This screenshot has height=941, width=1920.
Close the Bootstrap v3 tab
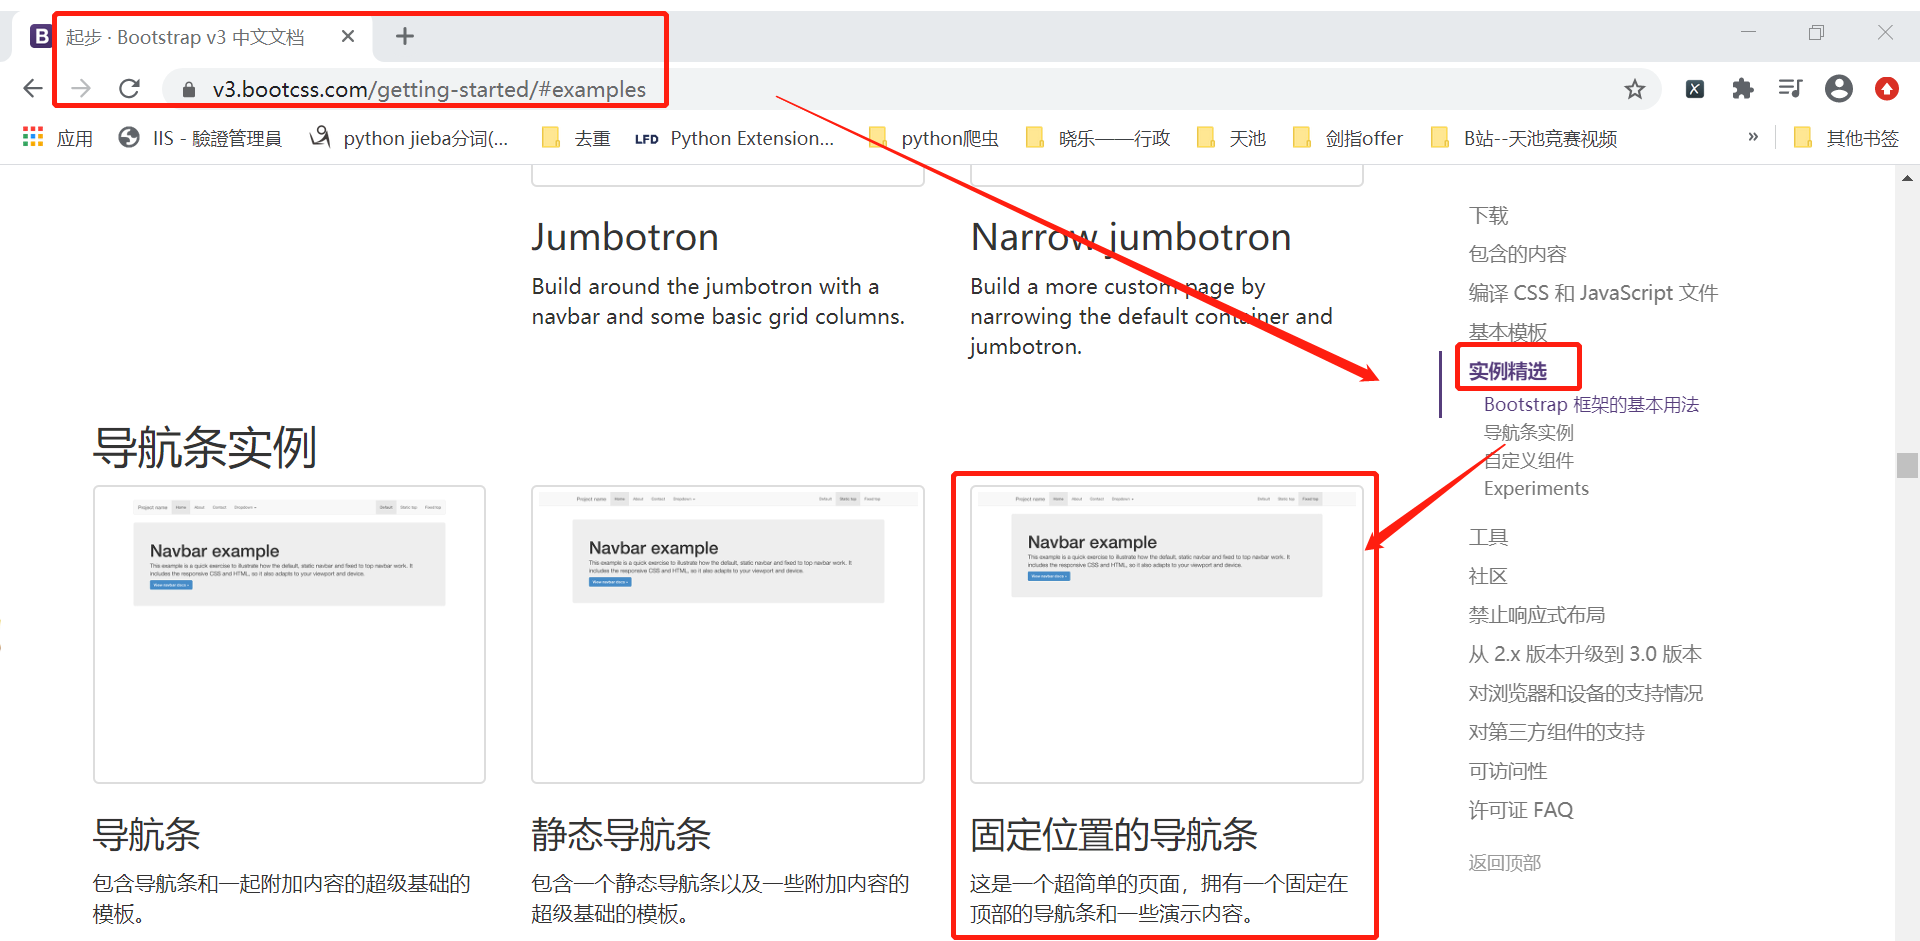348,37
